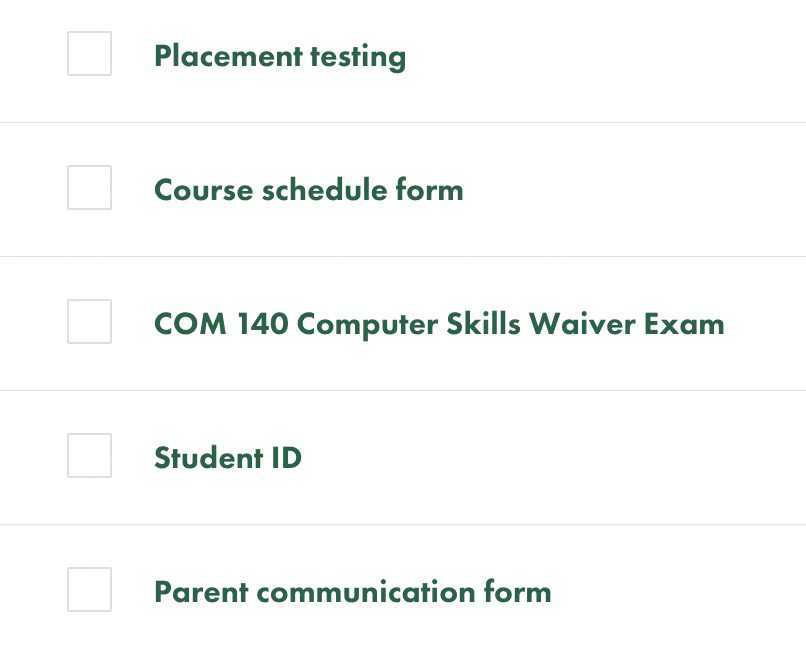Mark the Student ID checkbox
Viewport: 806px width, 648px height.
pos(89,456)
